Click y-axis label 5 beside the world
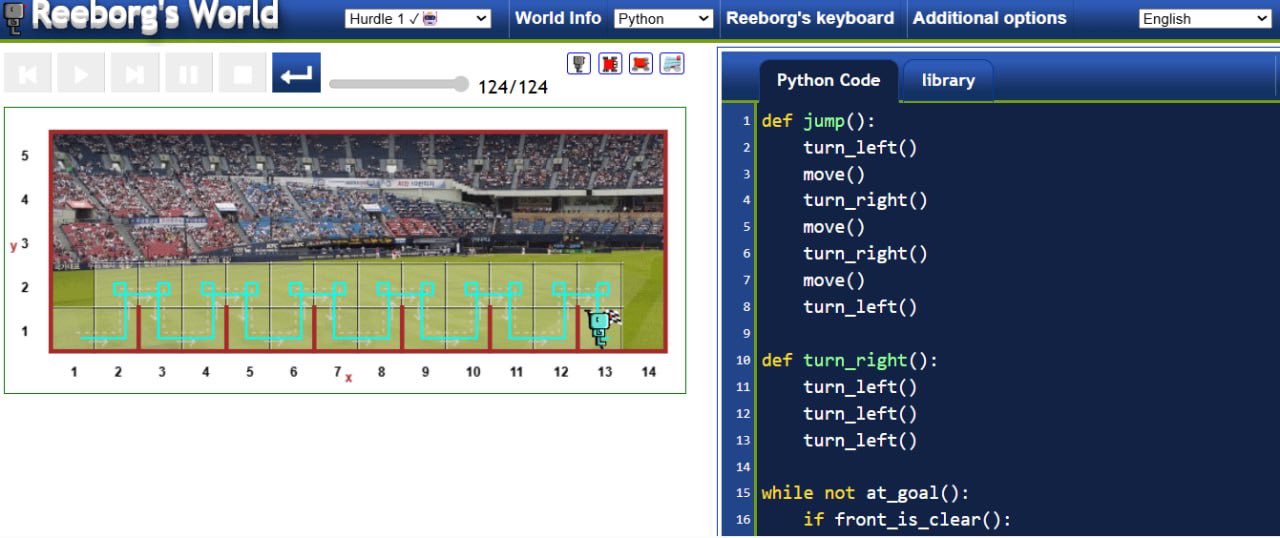 pyautogui.click(x=25, y=156)
